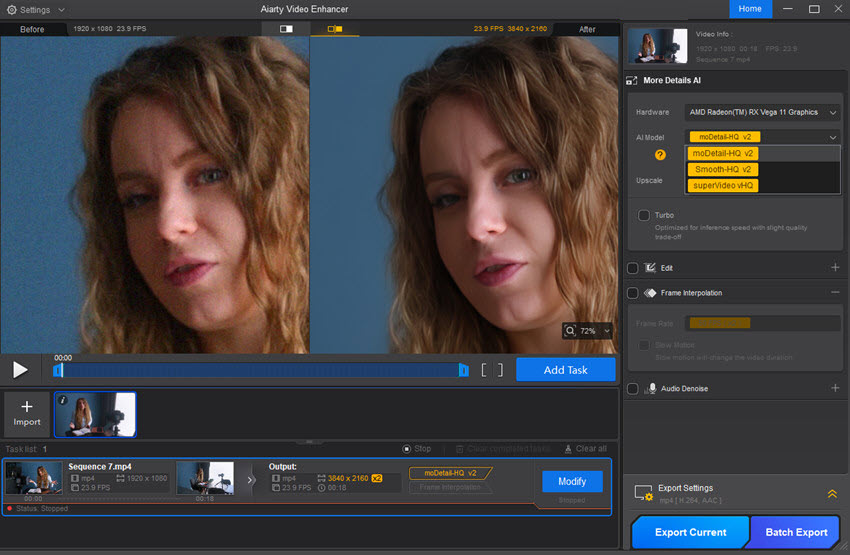Toggle the Slow Motion checkbox

coord(644,345)
